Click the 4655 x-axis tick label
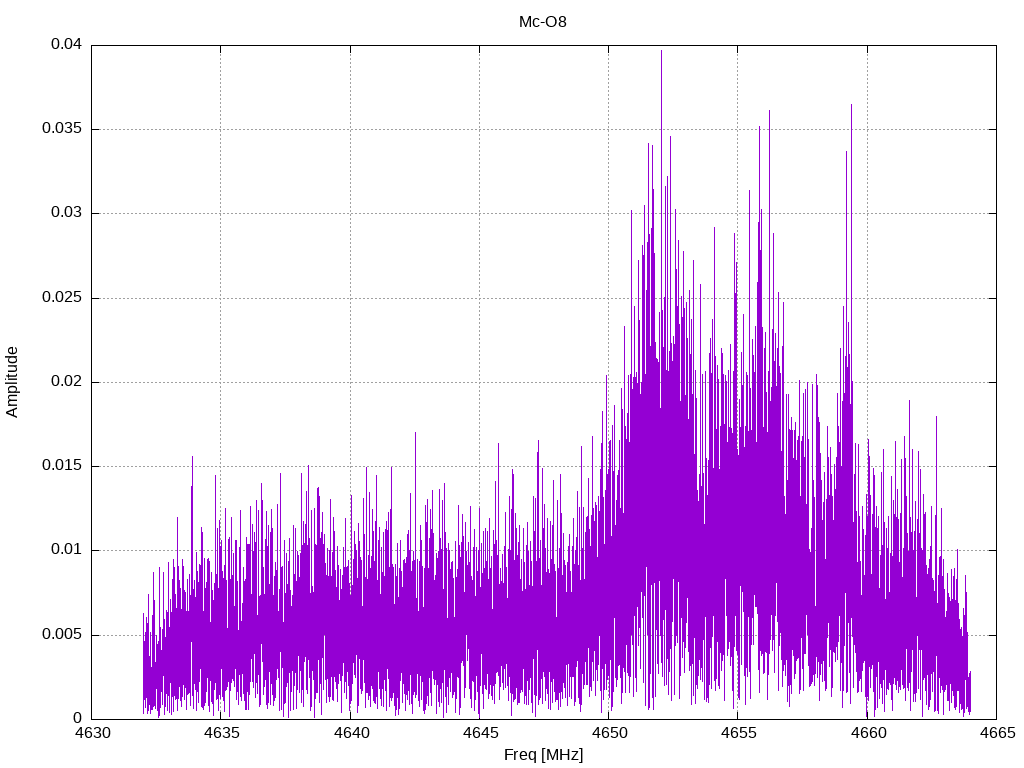This screenshot has width=1024, height=768. 739,733
